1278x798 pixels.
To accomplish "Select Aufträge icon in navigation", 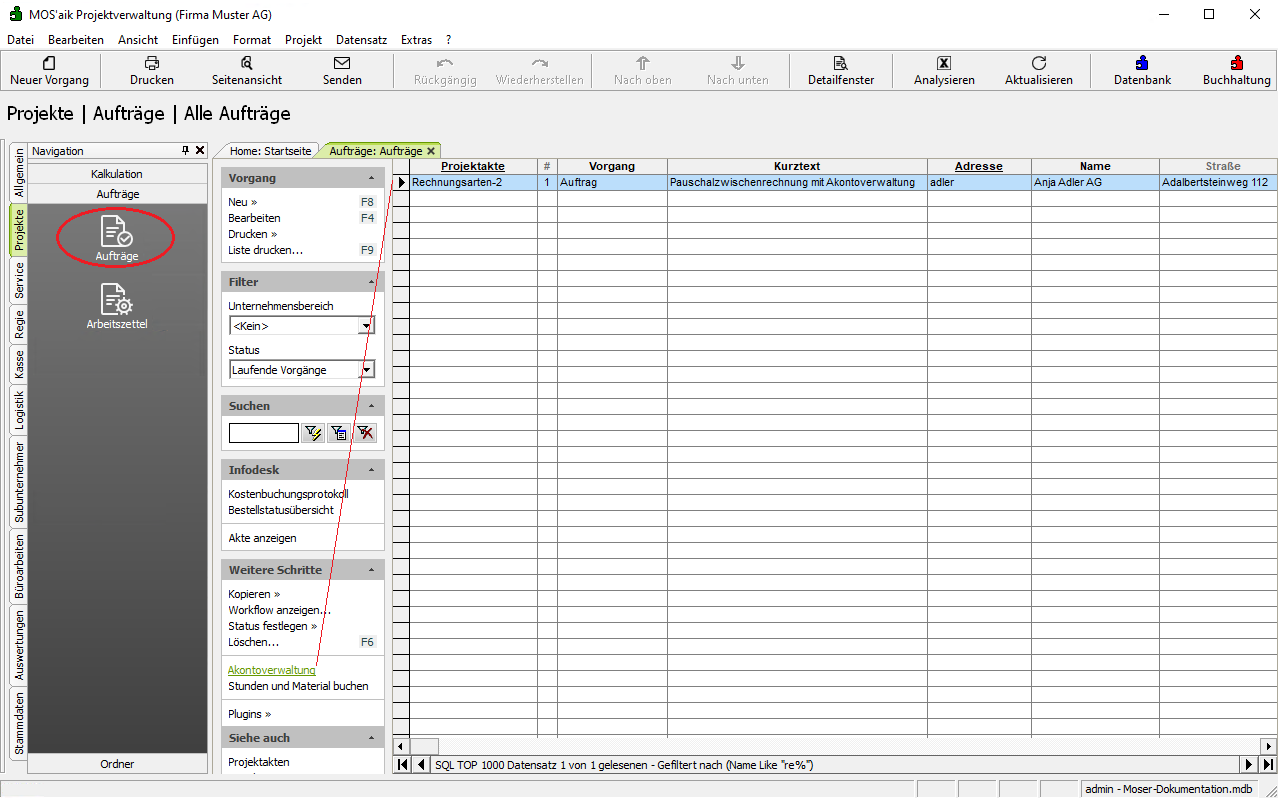I will (x=117, y=238).
